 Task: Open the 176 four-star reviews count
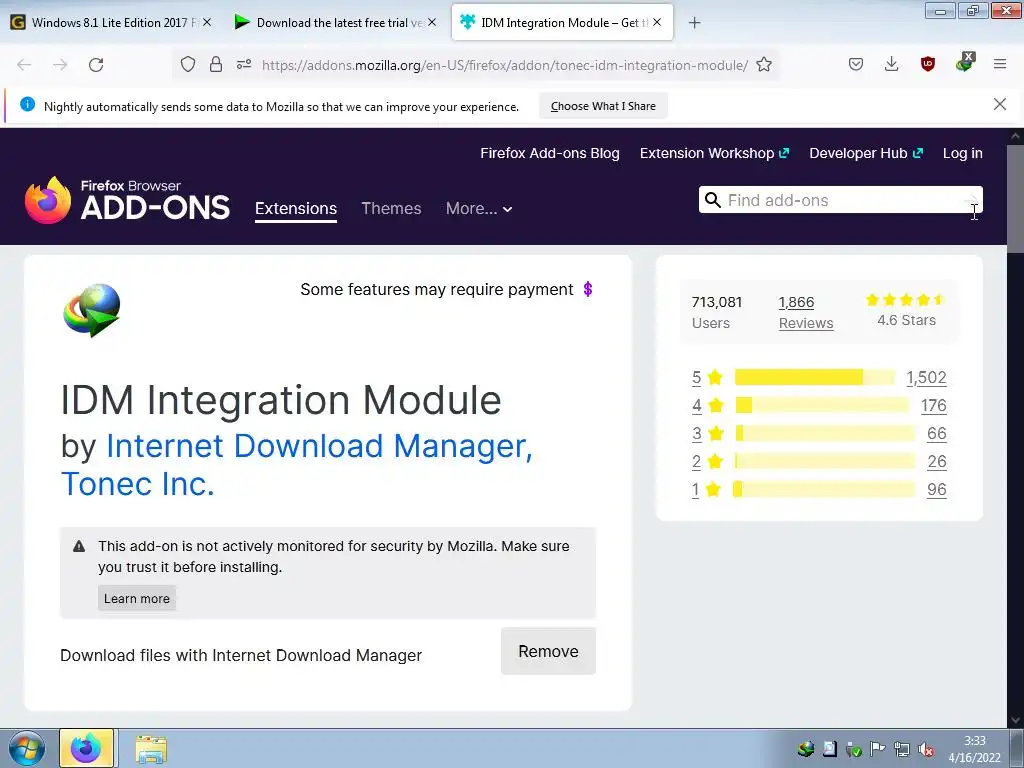point(933,406)
